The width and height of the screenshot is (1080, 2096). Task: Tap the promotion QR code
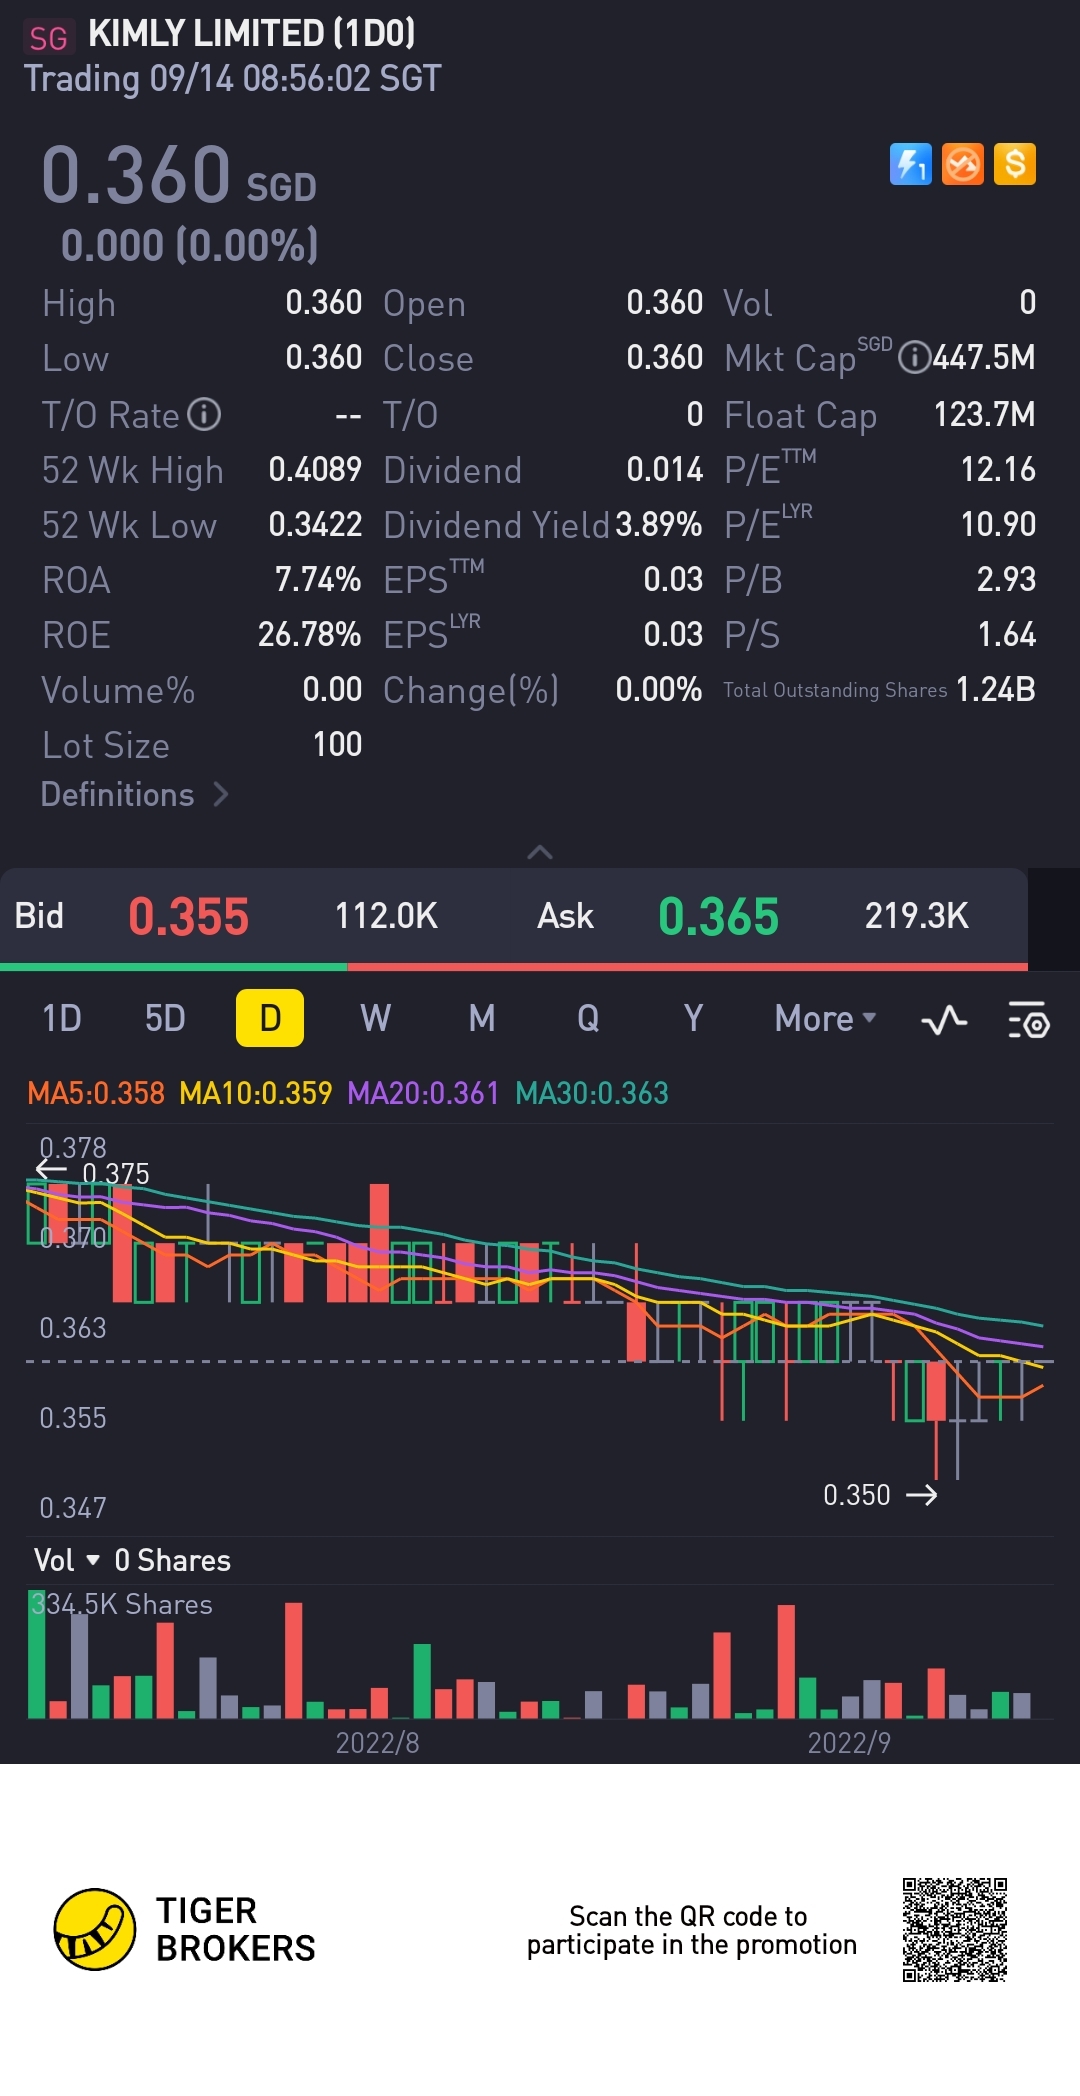pos(954,1929)
